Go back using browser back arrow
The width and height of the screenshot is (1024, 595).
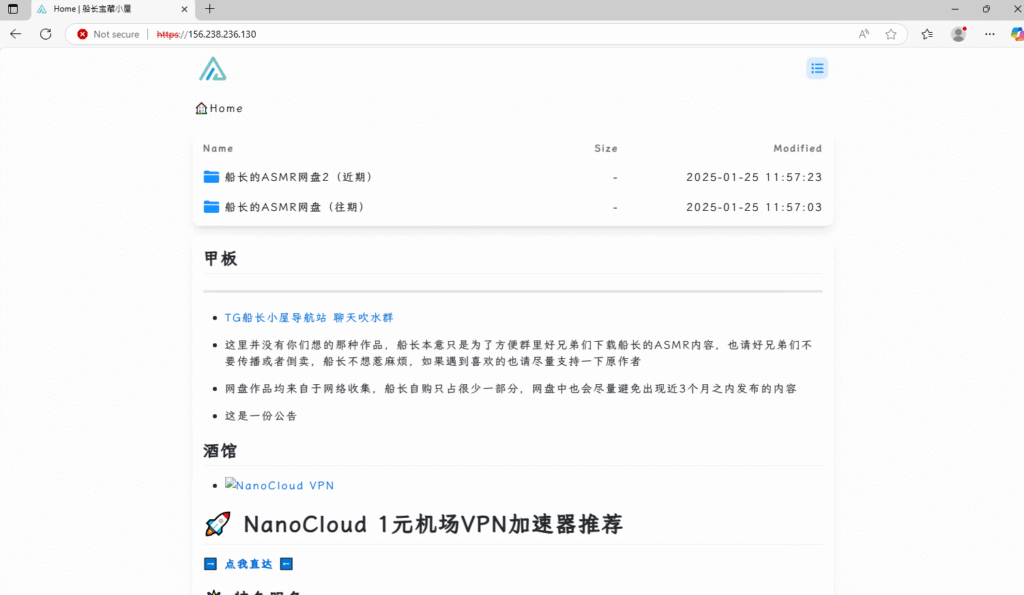point(16,34)
